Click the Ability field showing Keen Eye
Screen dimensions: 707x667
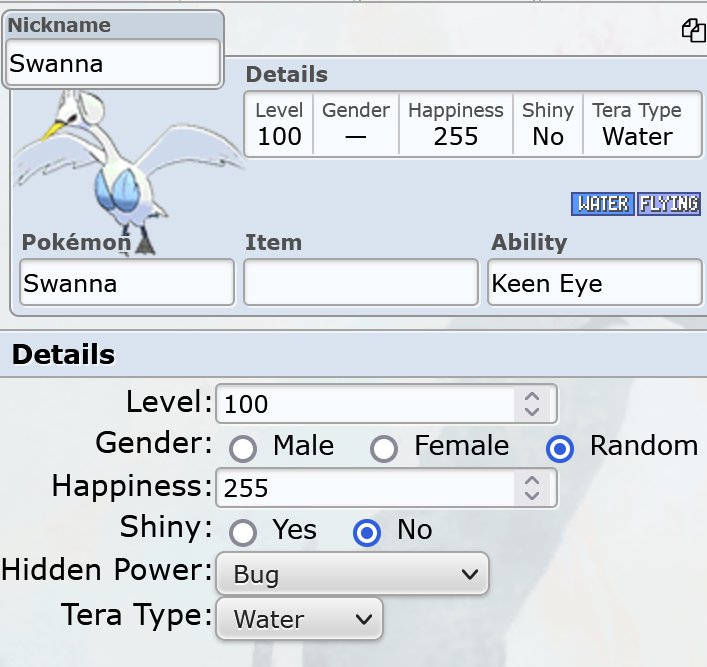click(x=595, y=282)
